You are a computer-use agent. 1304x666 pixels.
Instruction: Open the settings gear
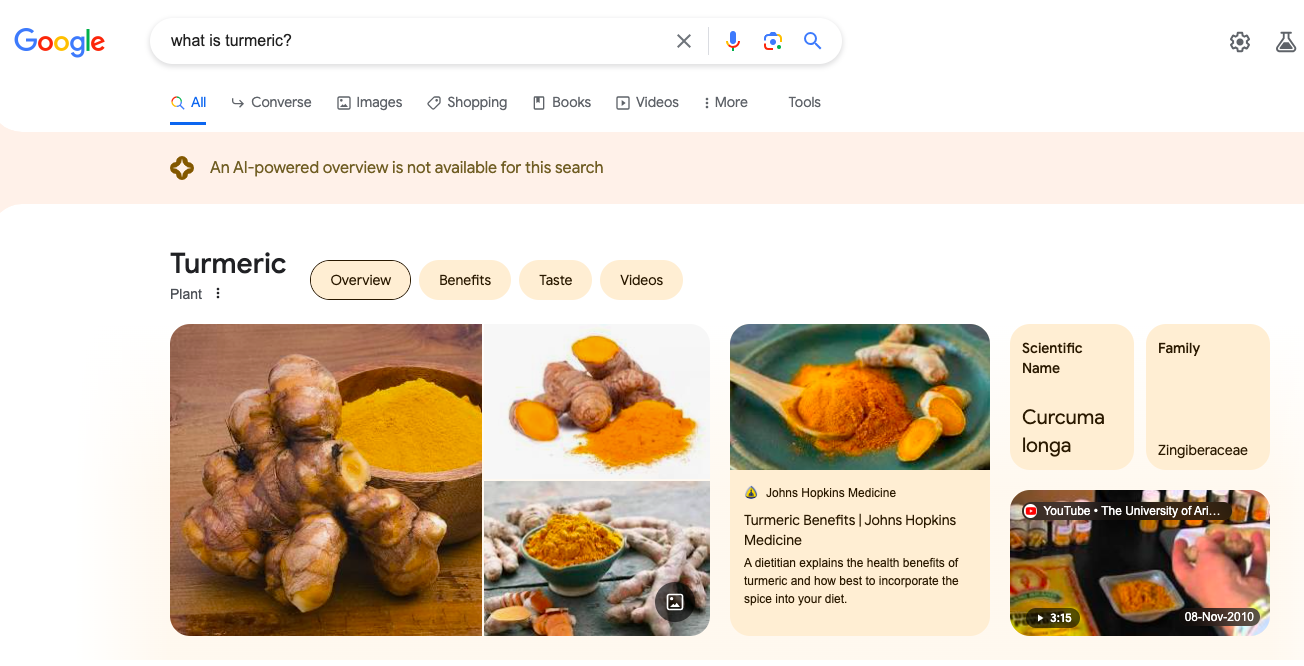[1240, 42]
